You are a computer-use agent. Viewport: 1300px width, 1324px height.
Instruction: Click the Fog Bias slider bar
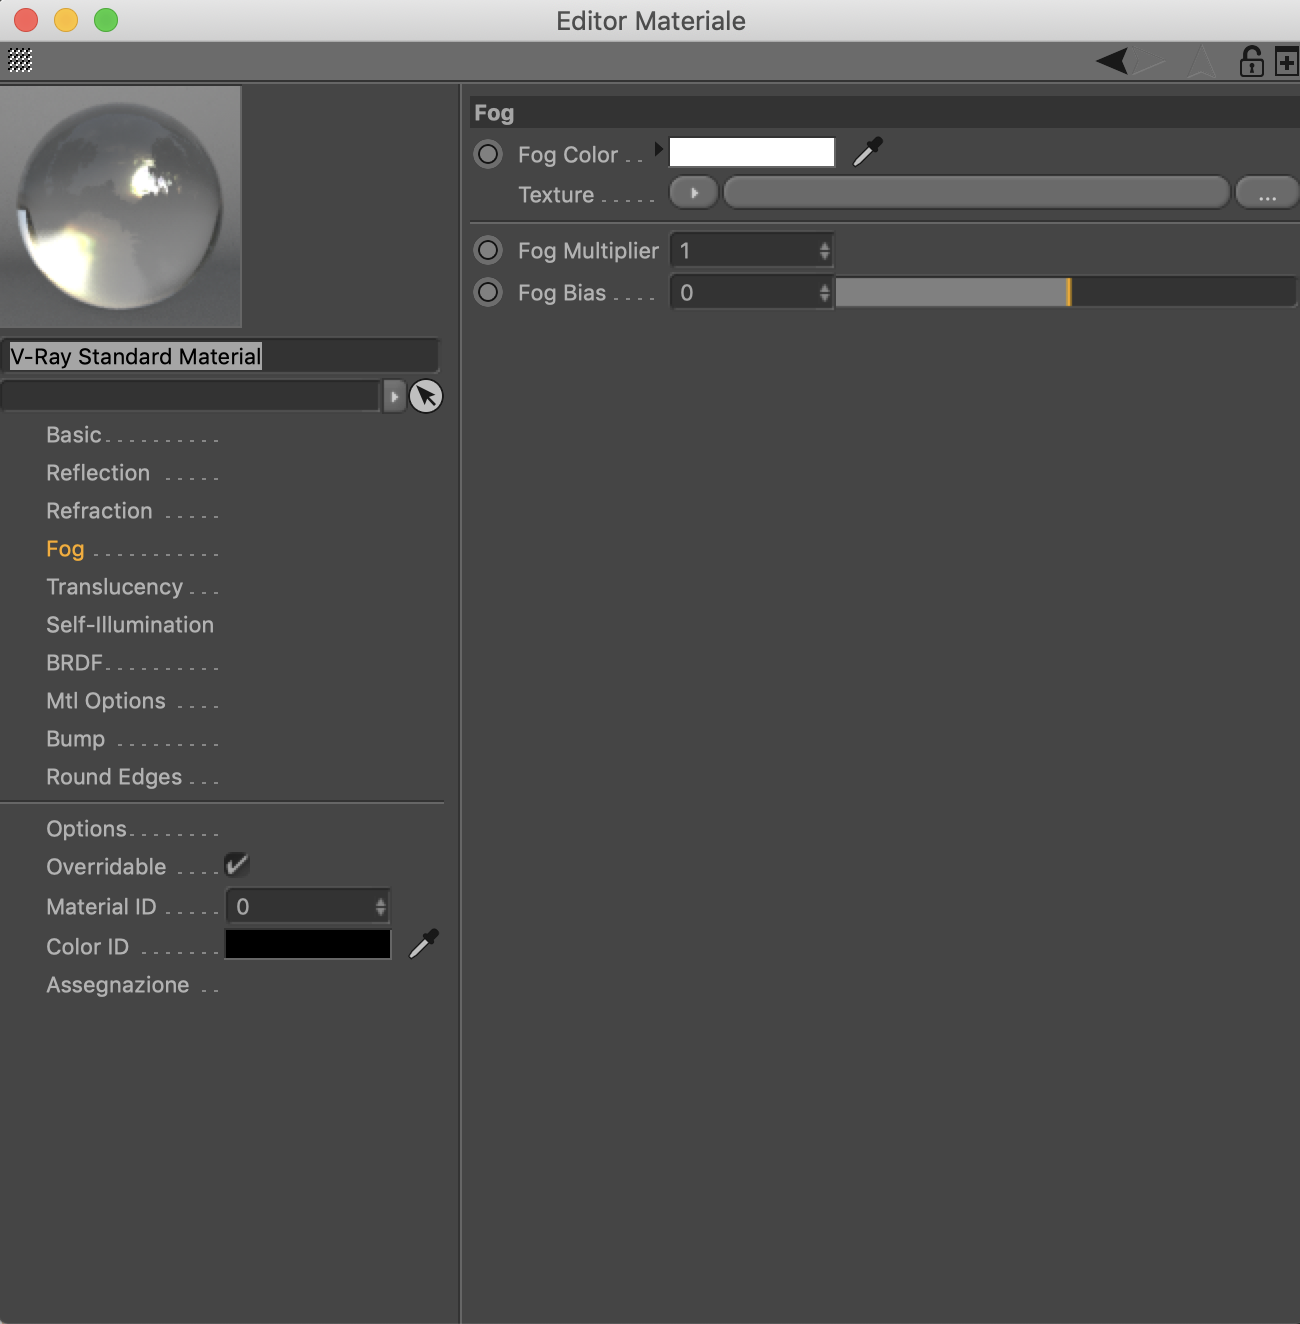(x=1065, y=292)
